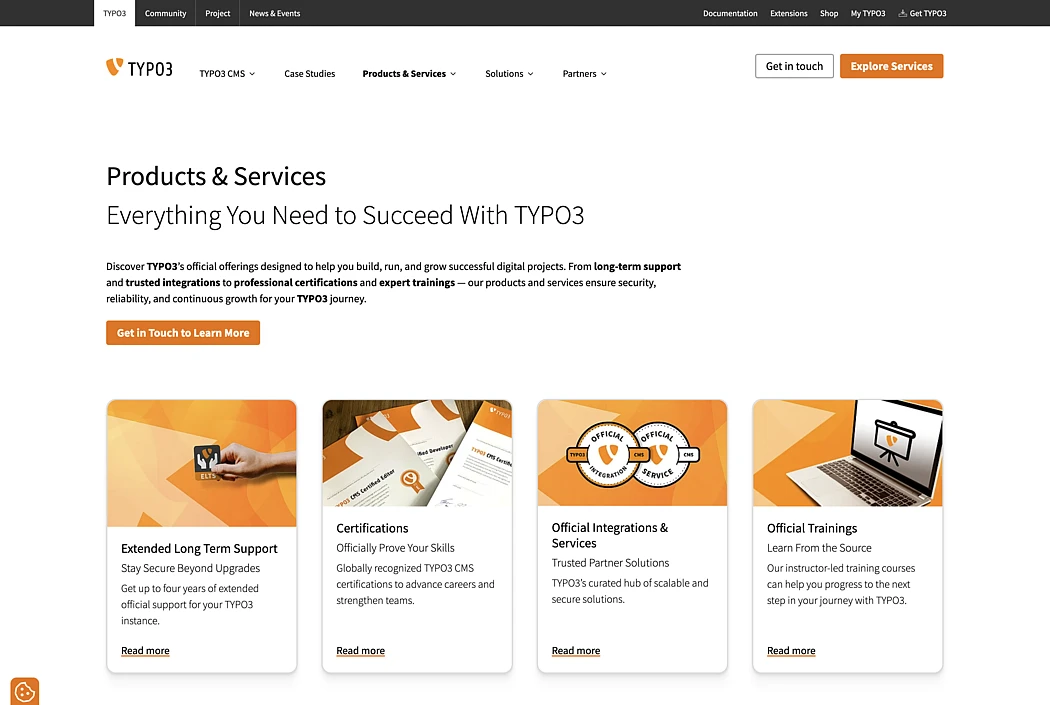Follow Read more under Official Trainings

[791, 651]
